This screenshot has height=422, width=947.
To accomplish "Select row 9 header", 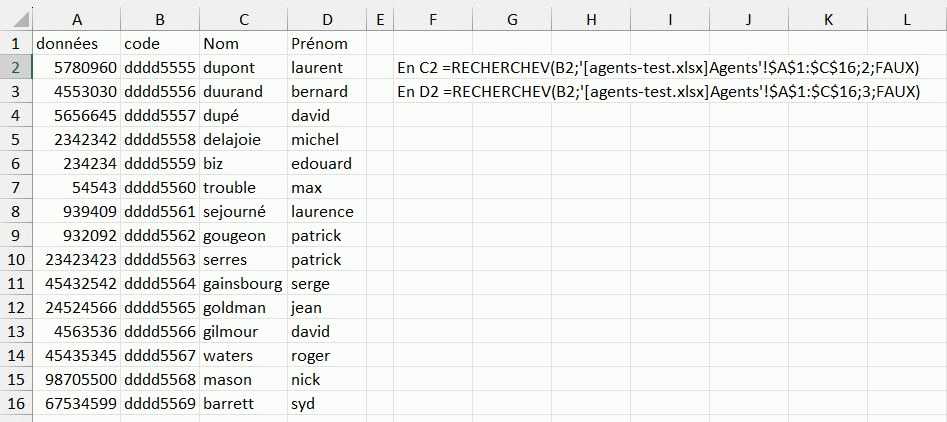I will click(16, 235).
